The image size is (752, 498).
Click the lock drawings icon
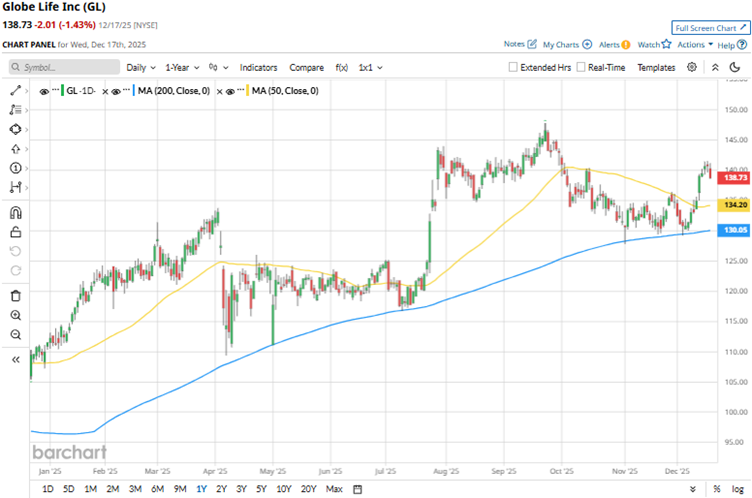15,233
